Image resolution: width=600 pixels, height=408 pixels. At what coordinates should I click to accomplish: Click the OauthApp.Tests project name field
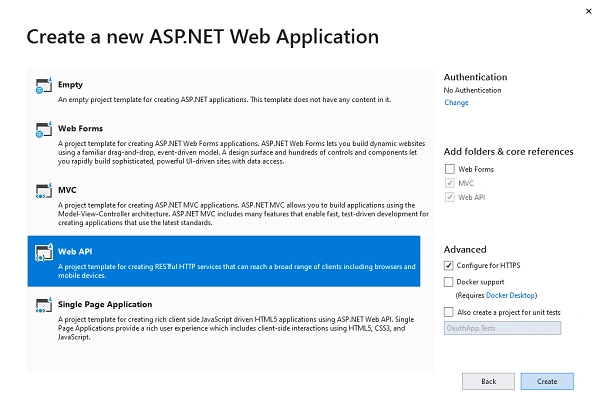click(502, 328)
